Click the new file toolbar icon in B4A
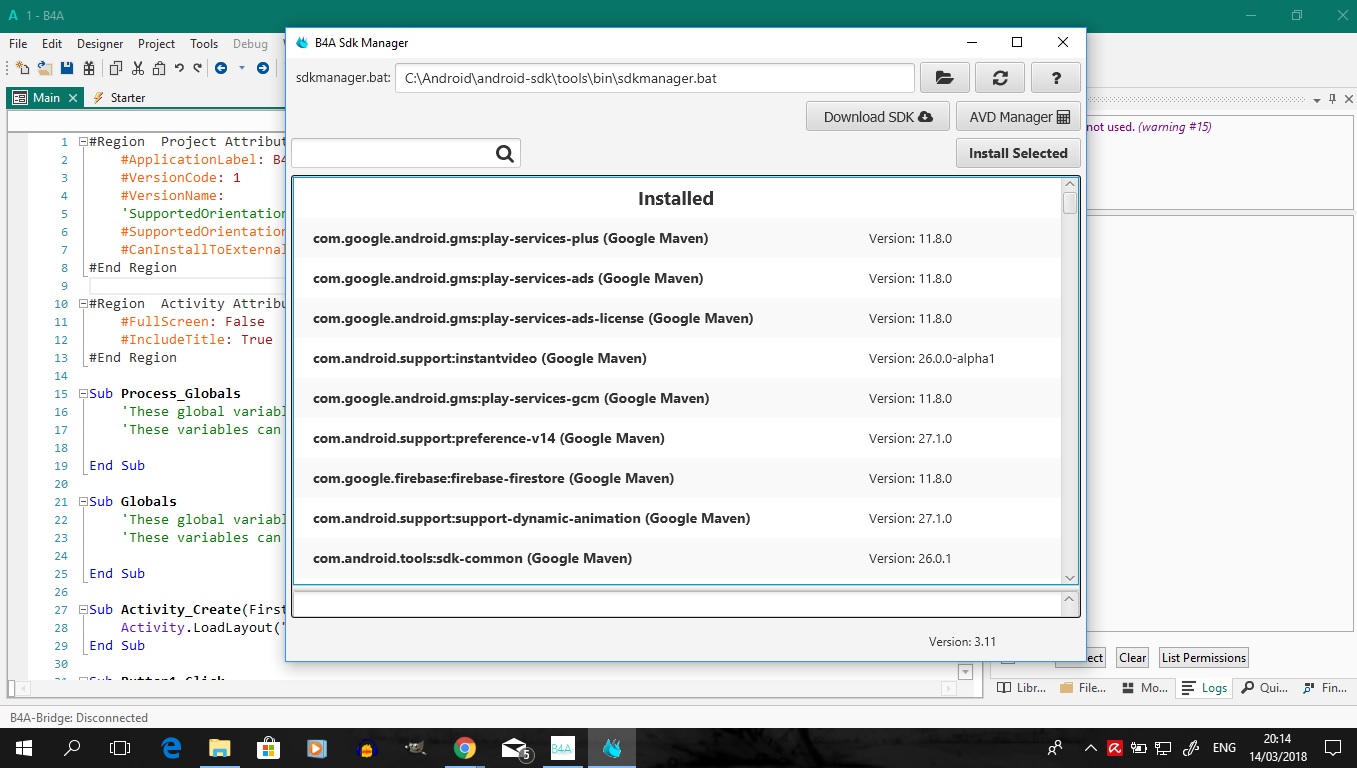The width and height of the screenshot is (1357, 768). tap(22, 68)
